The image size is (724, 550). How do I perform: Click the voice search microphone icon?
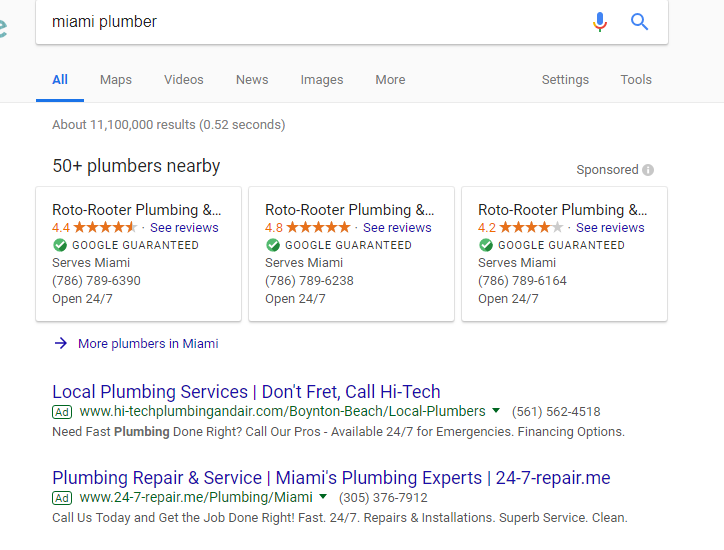[x=600, y=22]
